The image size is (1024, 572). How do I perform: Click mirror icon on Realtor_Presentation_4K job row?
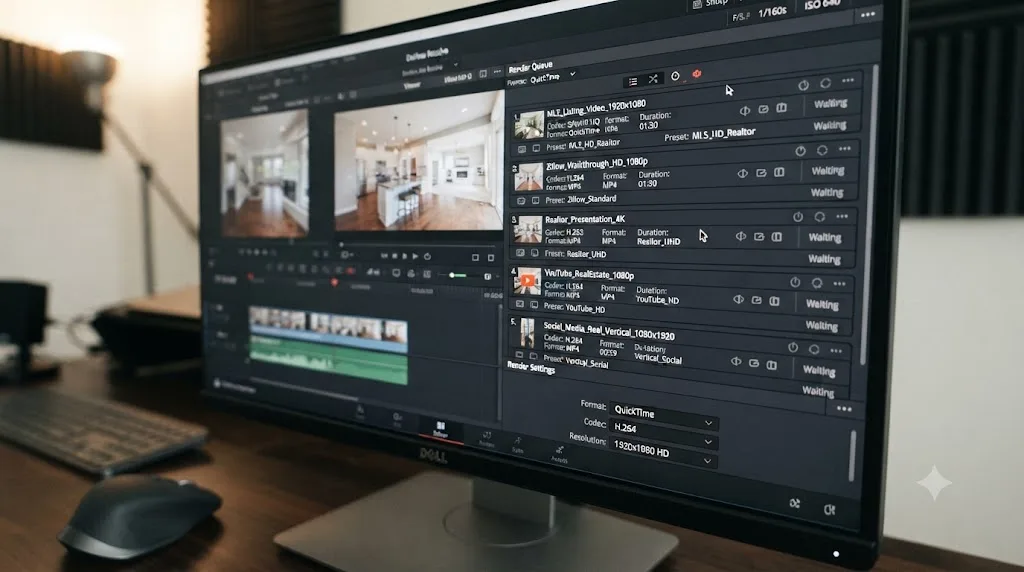[741, 236]
